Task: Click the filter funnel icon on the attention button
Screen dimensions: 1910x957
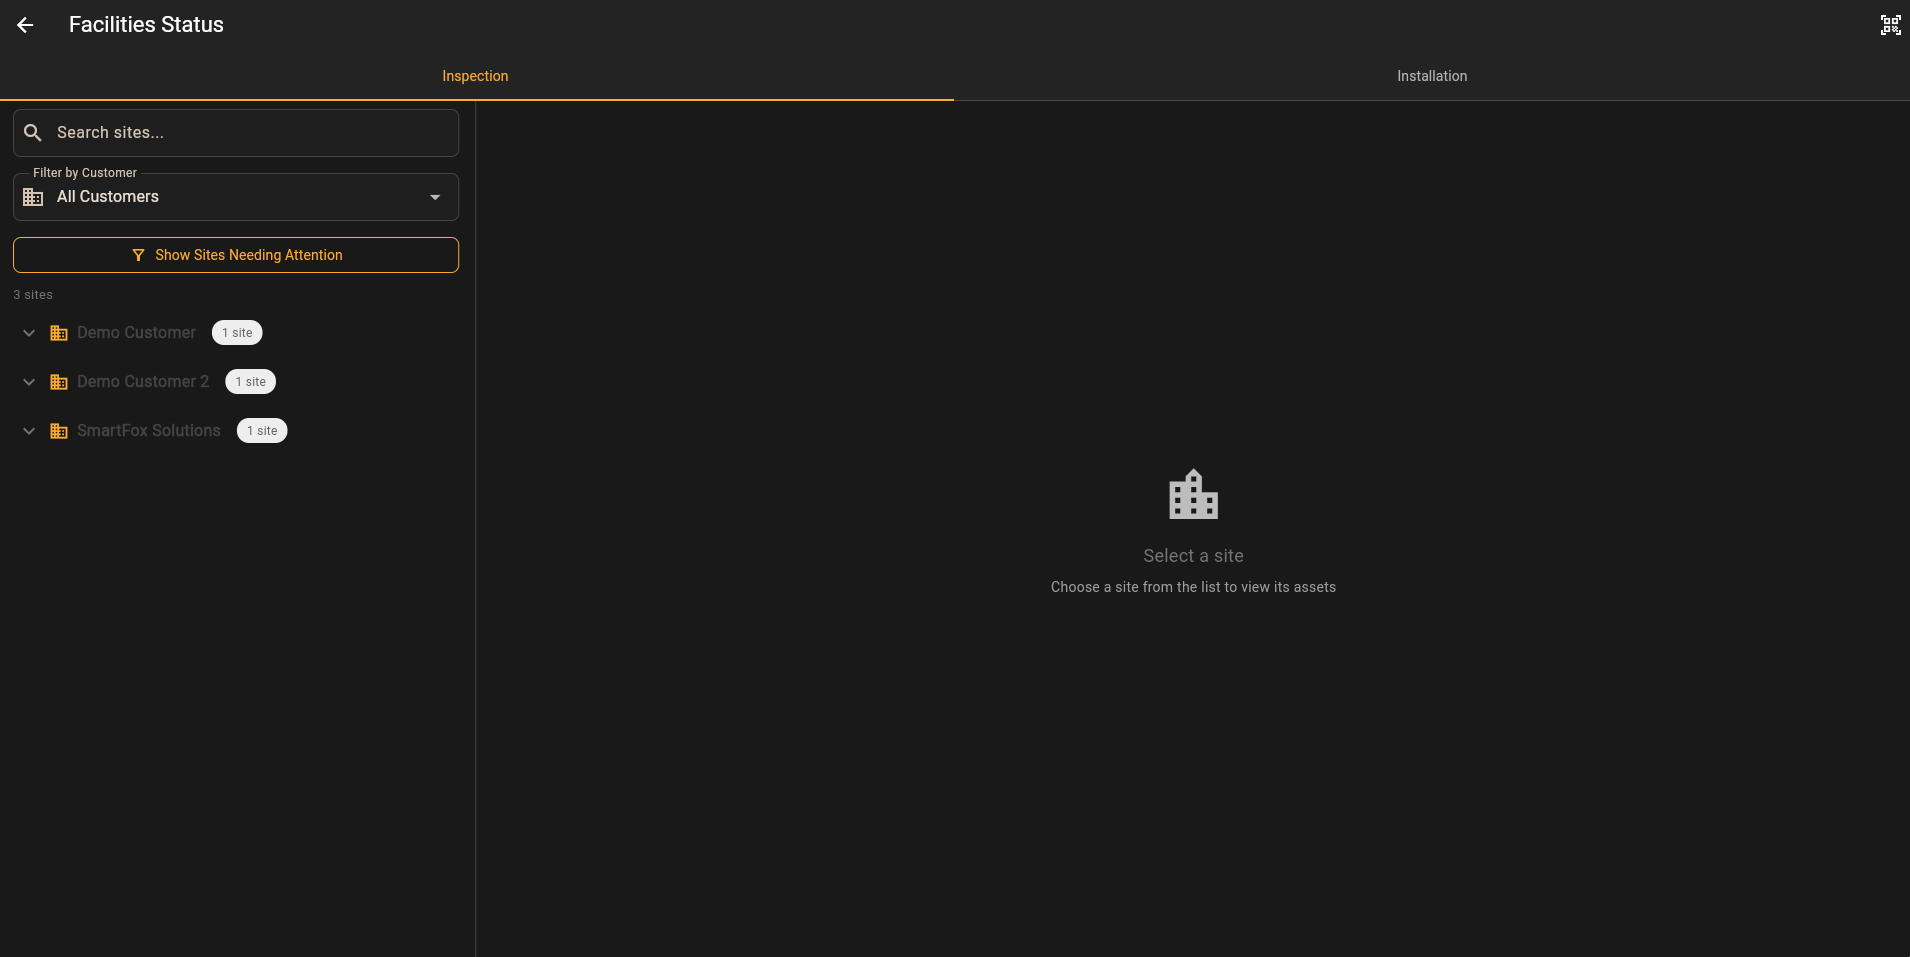Action: coord(139,255)
